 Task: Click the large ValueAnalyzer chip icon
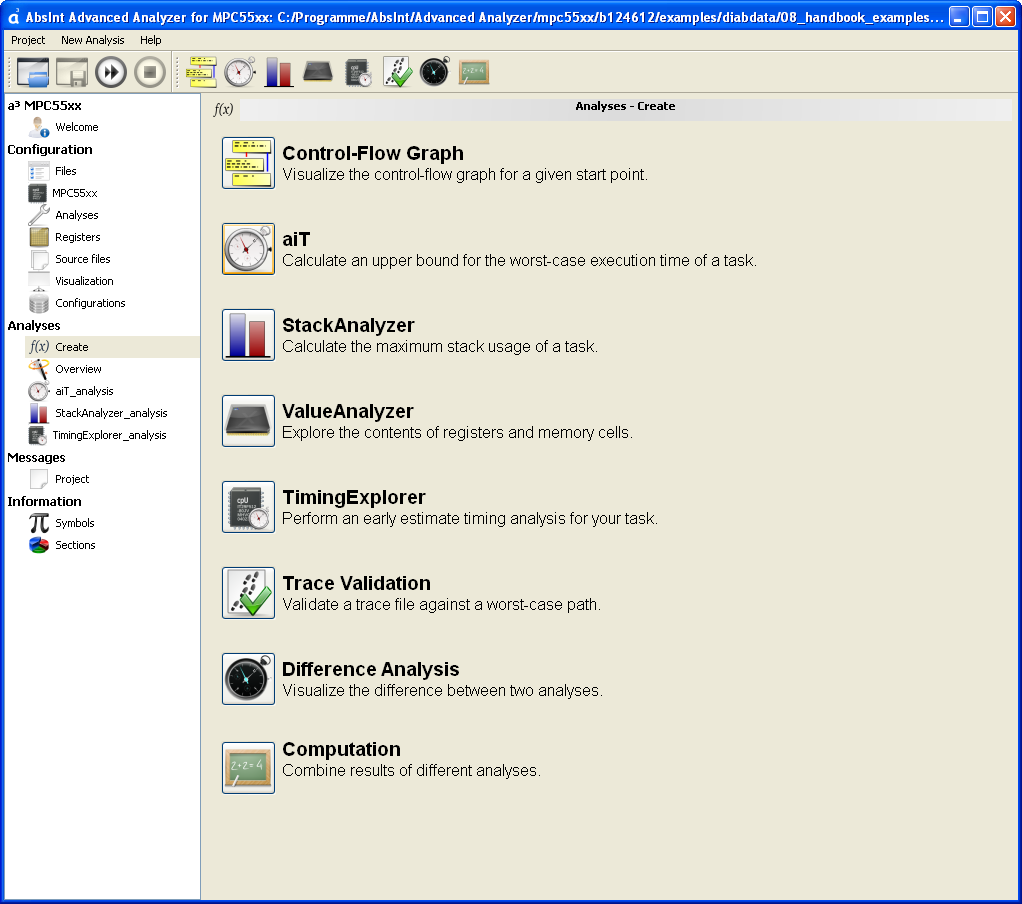tap(248, 421)
